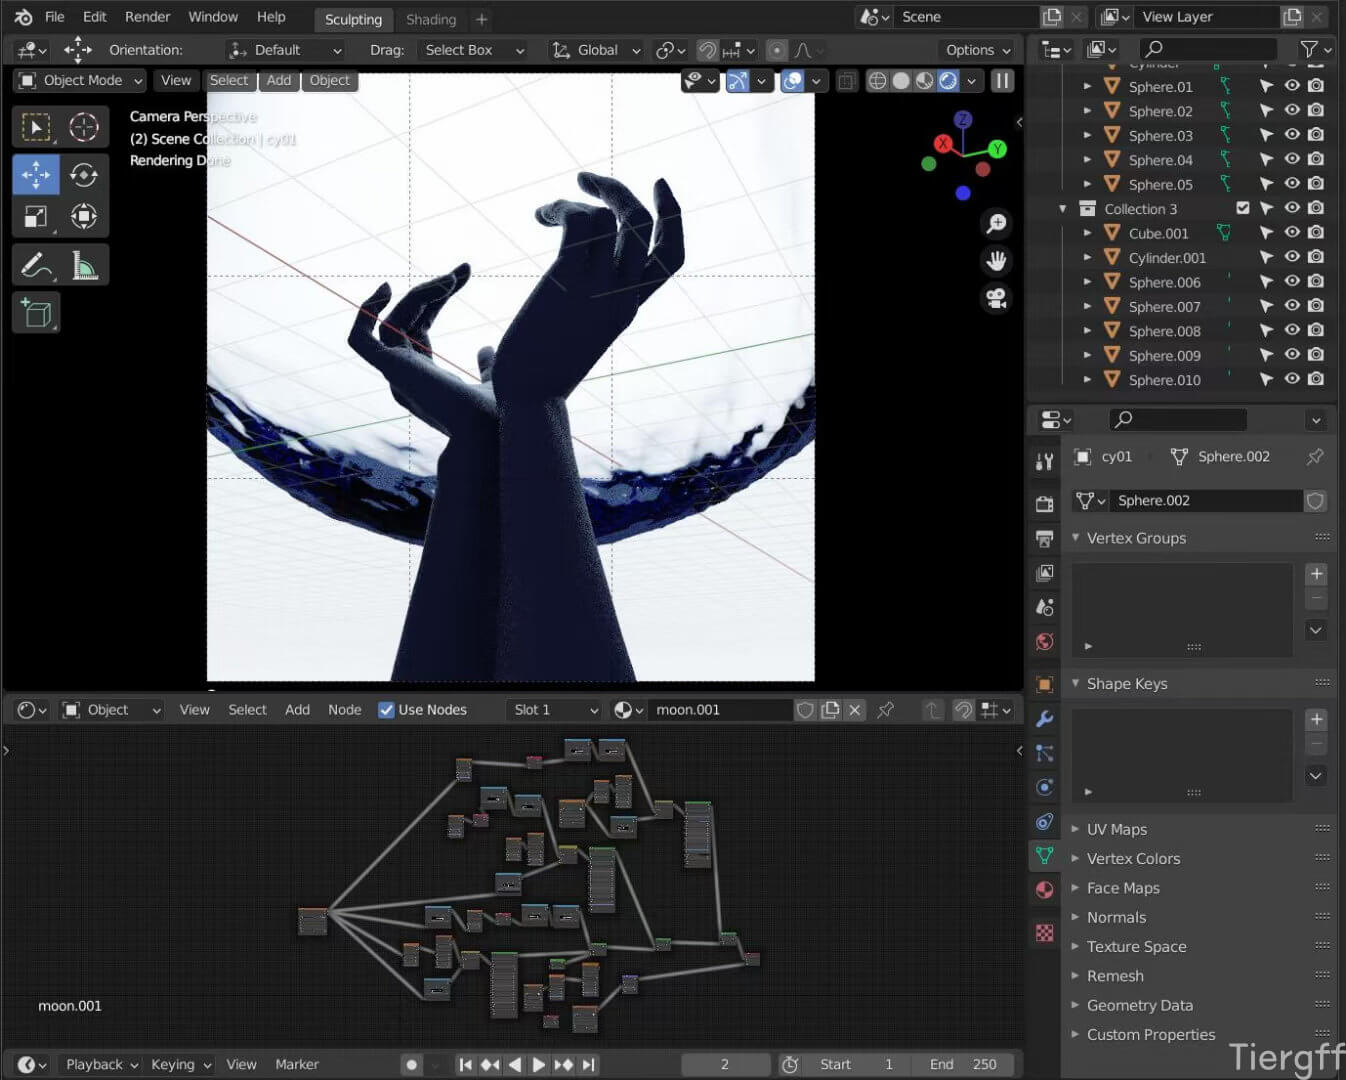Select the Move tool in the toolbar
This screenshot has height=1080, width=1346.
coord(36,174)
